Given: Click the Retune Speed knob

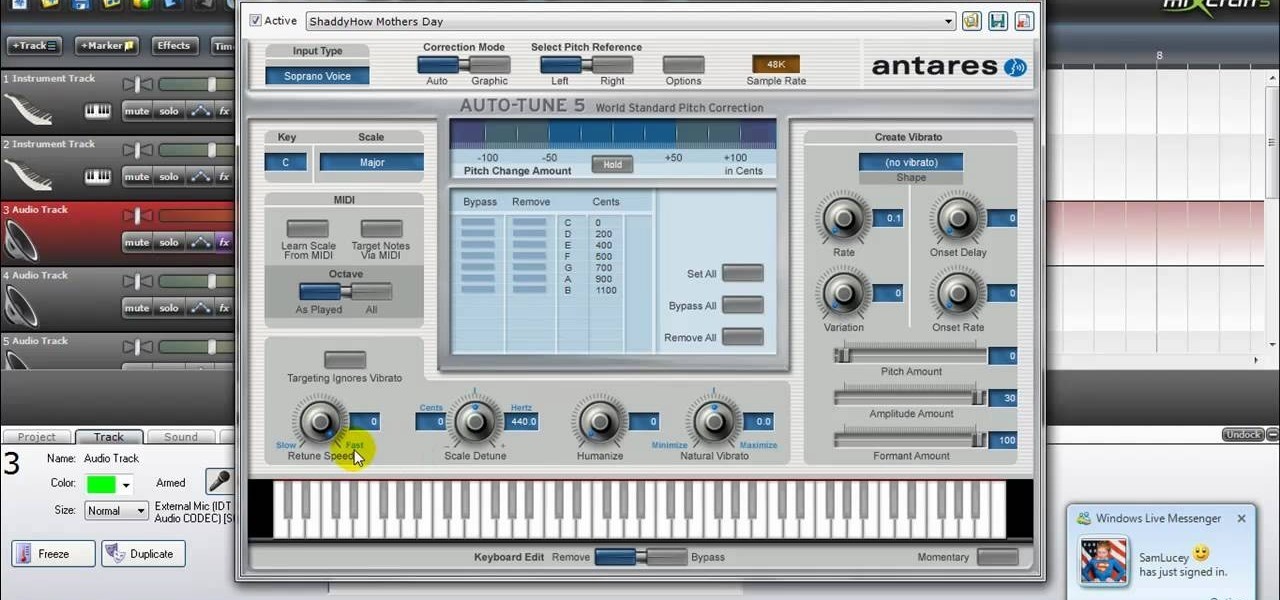Looking at the screenshot, I should [x=319, y=421].
